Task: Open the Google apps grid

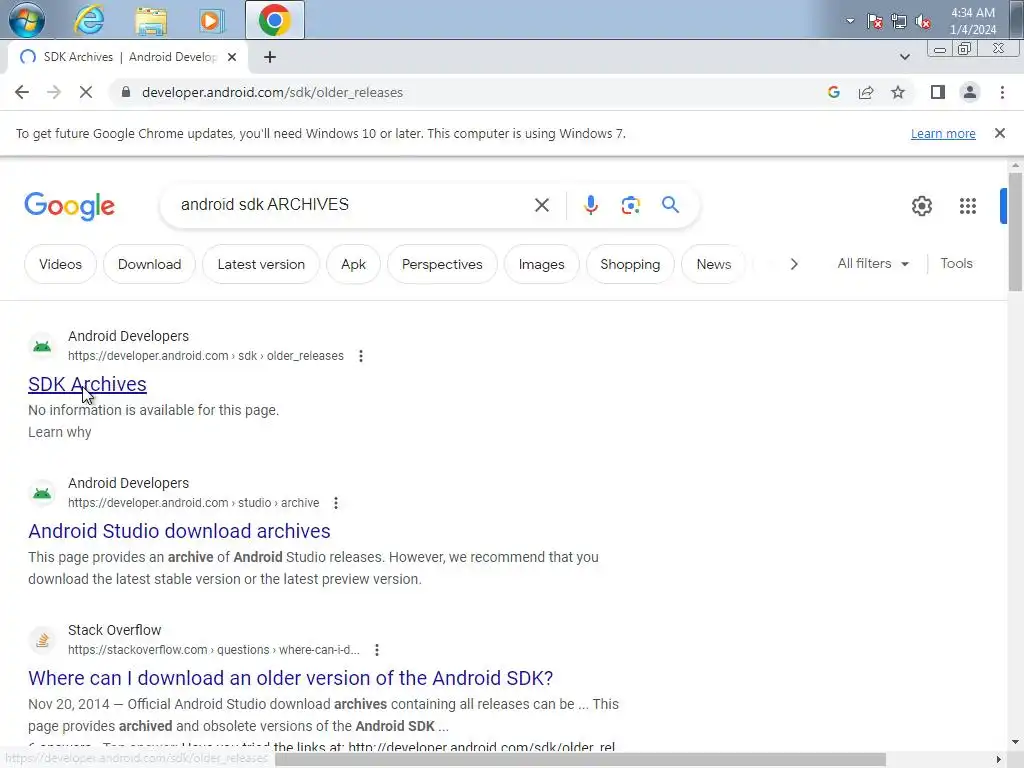Action: tap(967, 206)
